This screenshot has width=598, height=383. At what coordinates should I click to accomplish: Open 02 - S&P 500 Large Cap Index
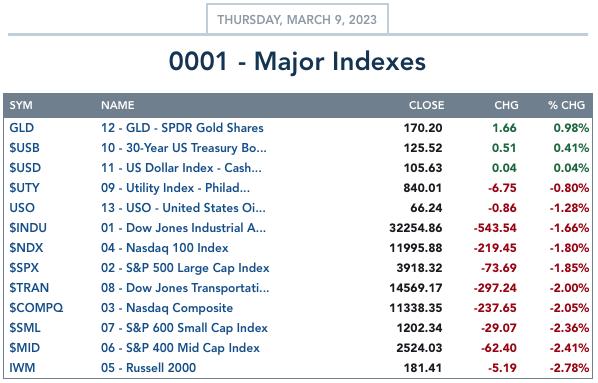185,268
